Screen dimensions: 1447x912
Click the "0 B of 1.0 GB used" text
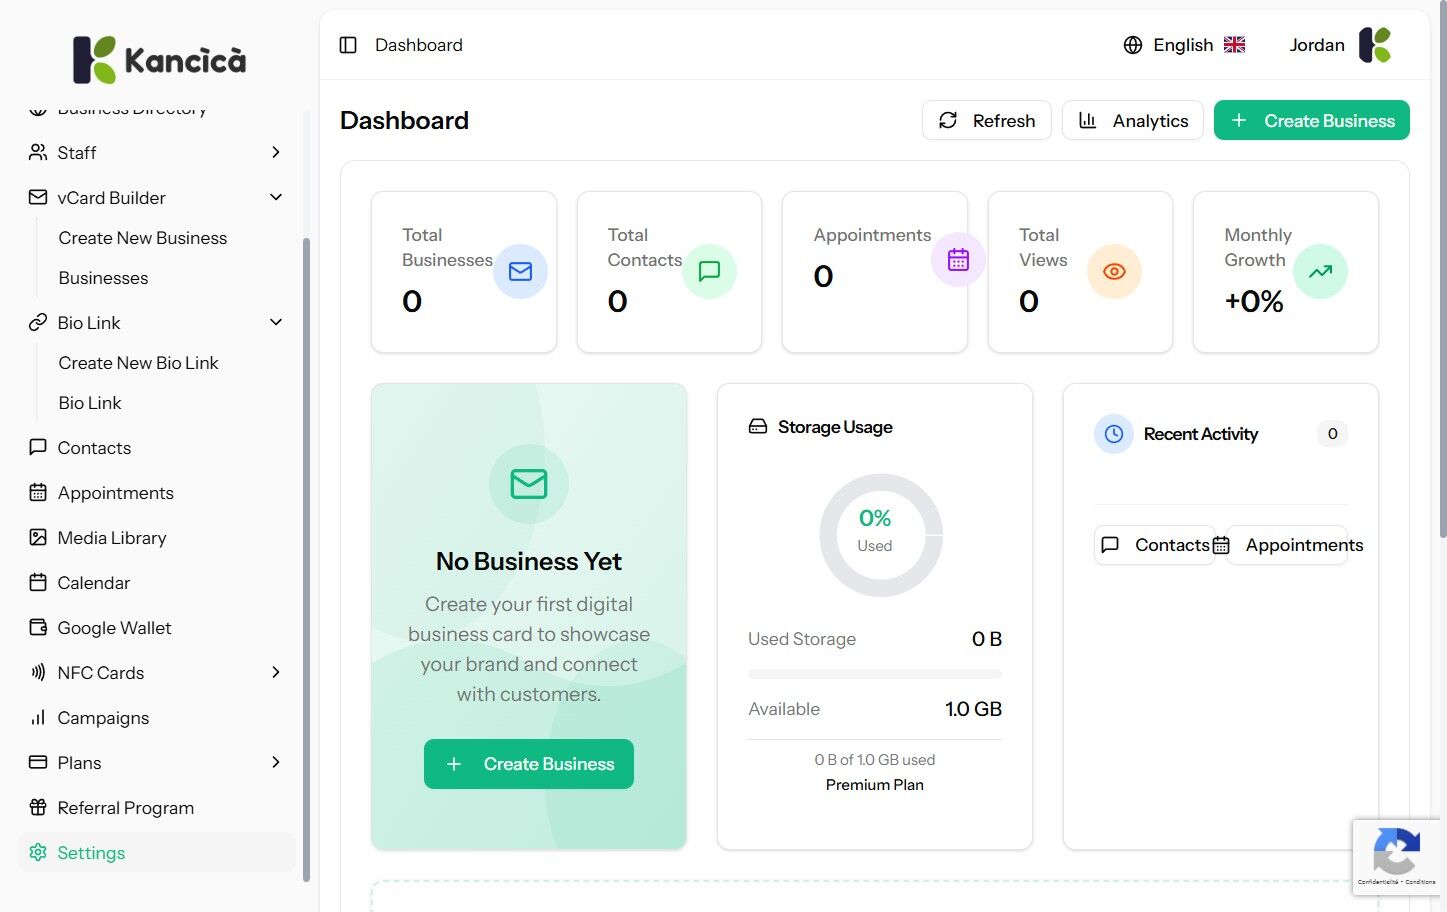(875, 760)
